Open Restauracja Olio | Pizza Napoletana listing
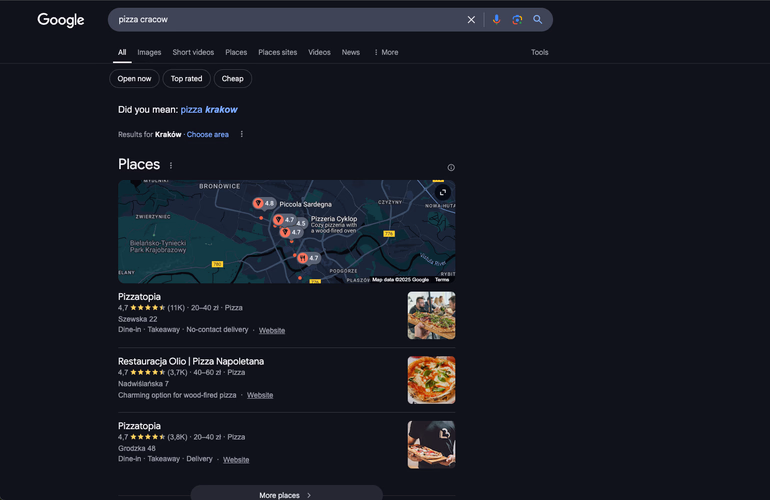 pyautogui.click(x=191, y=361)
